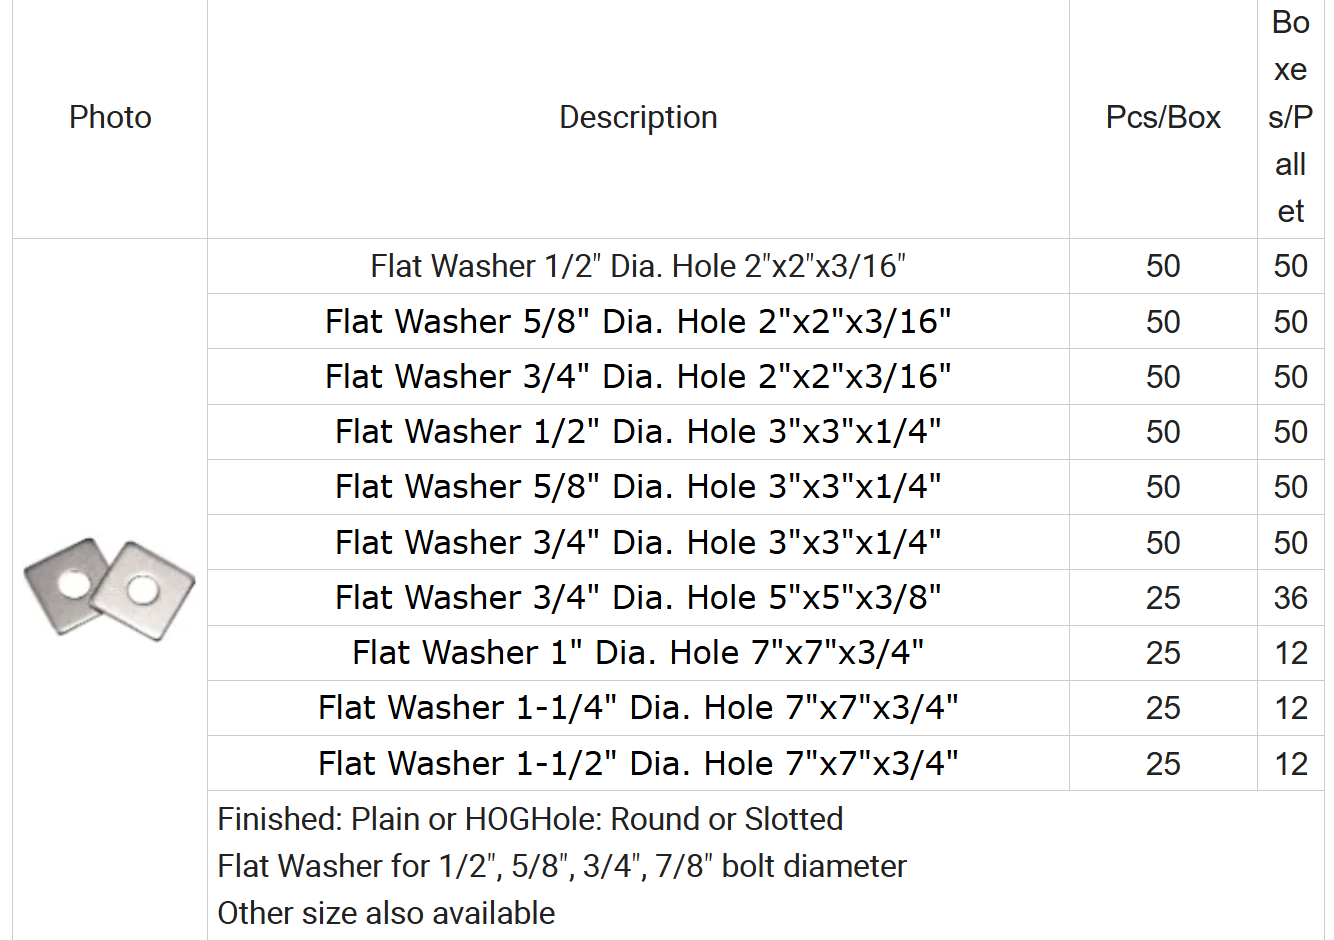Select the Flat Washer 5/8" Hole 3"x3"x1/4" row
Viewport: 1334px width, 940px height.
pos(766,487)
